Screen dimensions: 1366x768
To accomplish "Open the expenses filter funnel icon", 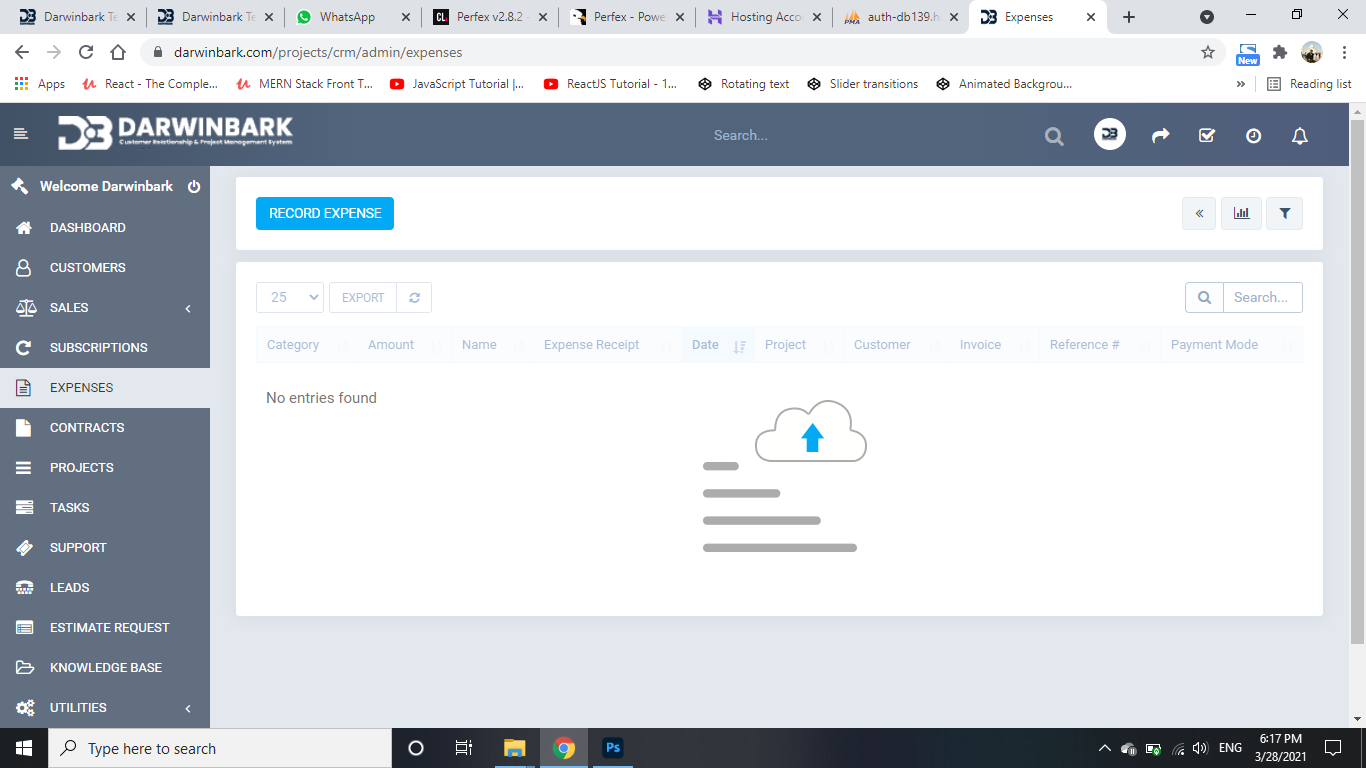I will (1285, 213).
